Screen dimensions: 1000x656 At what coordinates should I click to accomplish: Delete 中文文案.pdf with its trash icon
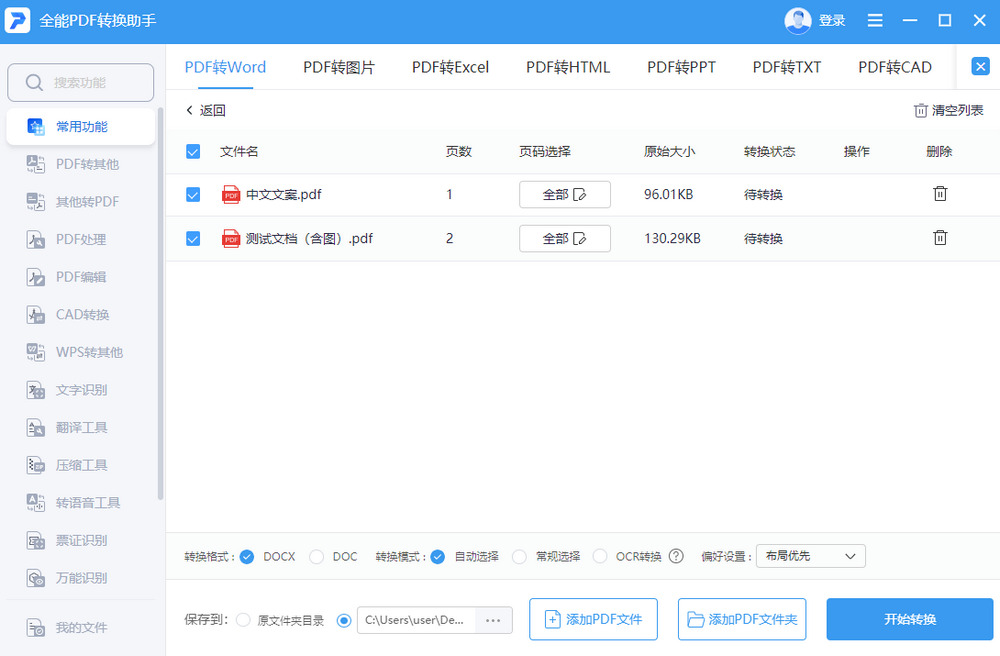coord(940,194)
